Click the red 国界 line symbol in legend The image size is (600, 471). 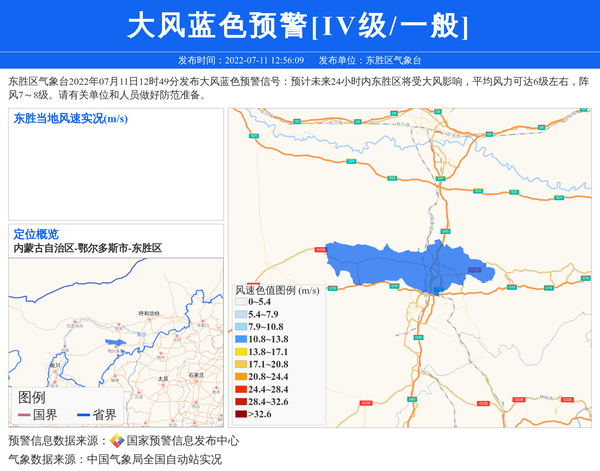click(x=24, y=414)
